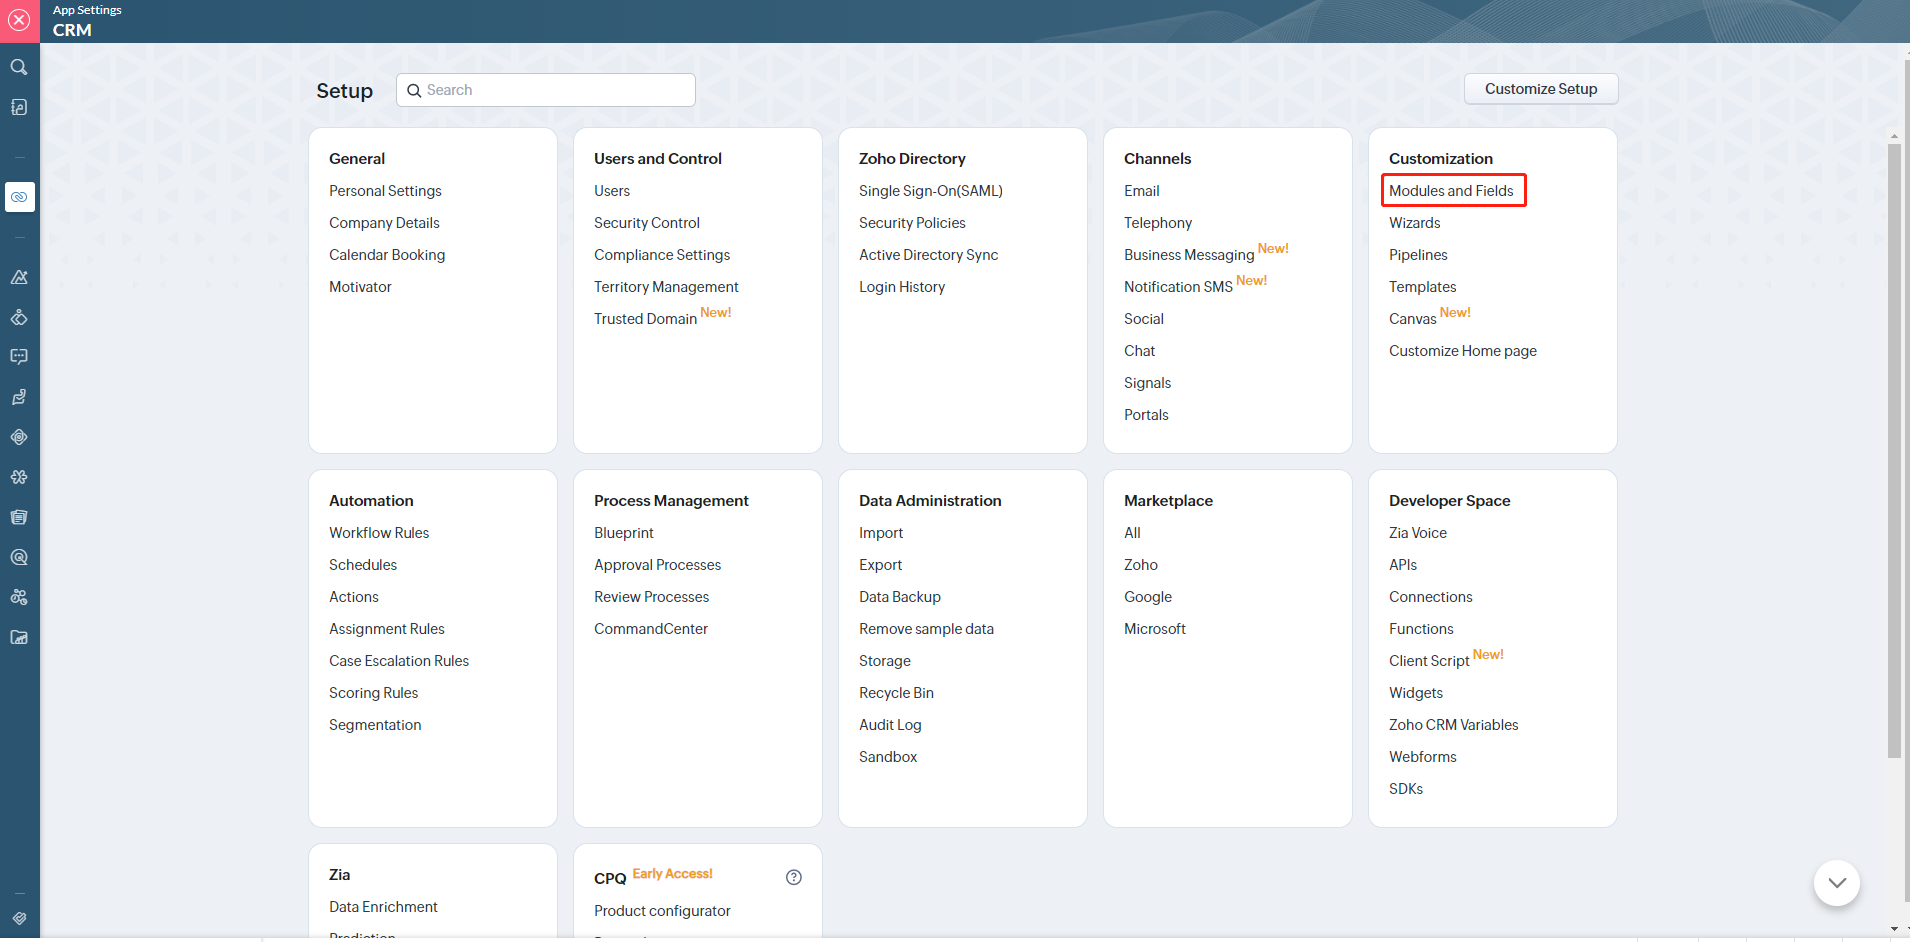Open Zia Voice in Developer Space
The width and height of the screenshot is (1910, 942).
point(1418,533)
